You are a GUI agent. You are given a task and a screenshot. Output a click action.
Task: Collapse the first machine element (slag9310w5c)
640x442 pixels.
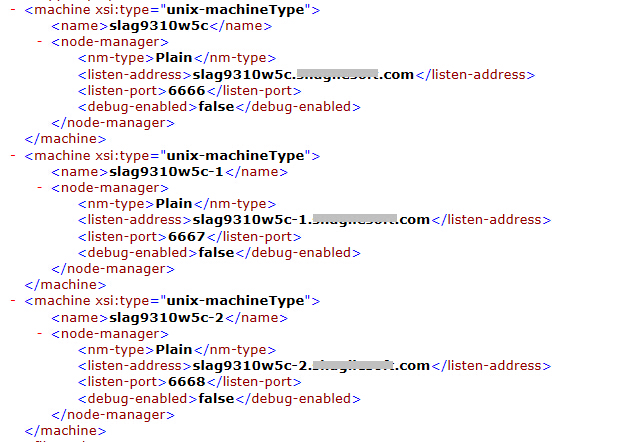point(12,10)
